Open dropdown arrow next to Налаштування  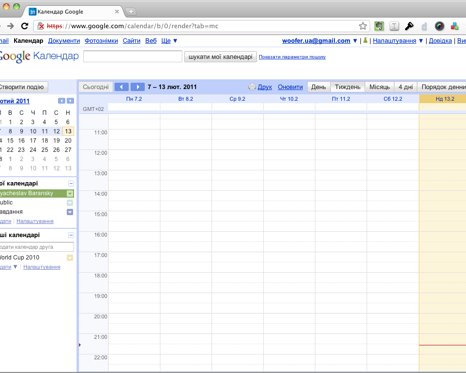pos(421,41)
